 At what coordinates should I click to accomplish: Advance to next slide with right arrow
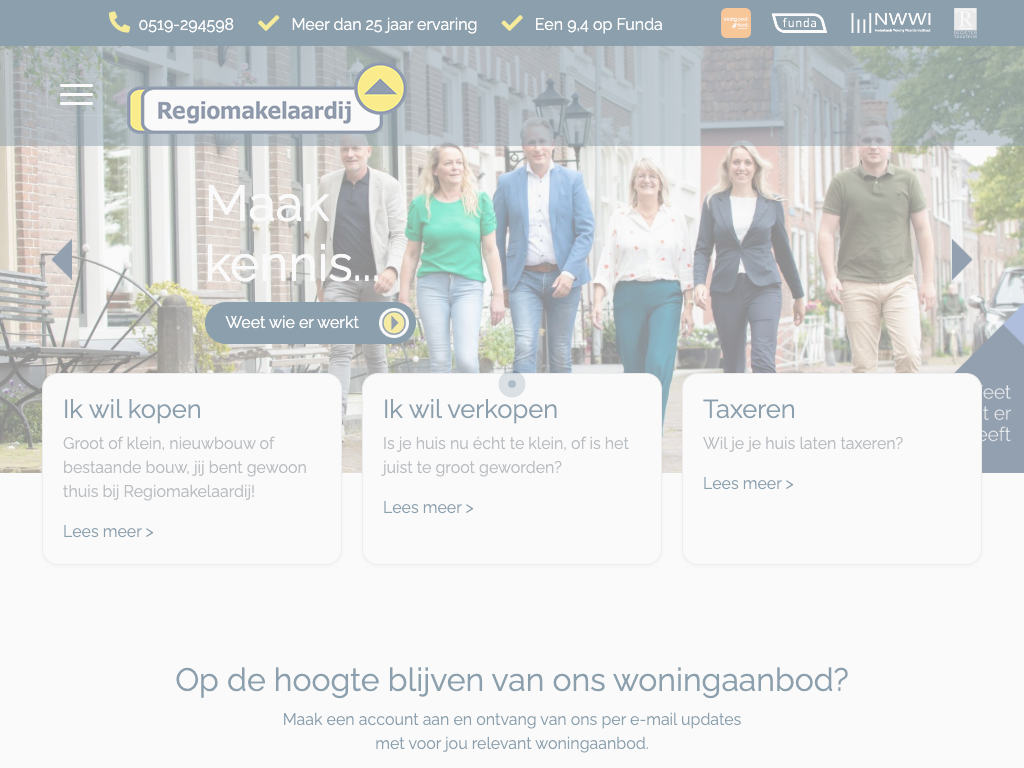[x=961, y=259]
